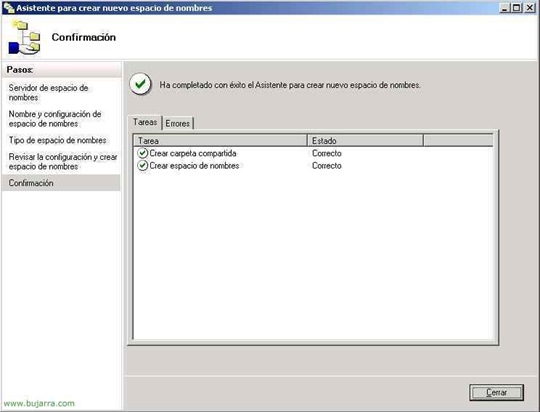
Task: Click the Confirmación step in sidebar
Action: [61, 183]
